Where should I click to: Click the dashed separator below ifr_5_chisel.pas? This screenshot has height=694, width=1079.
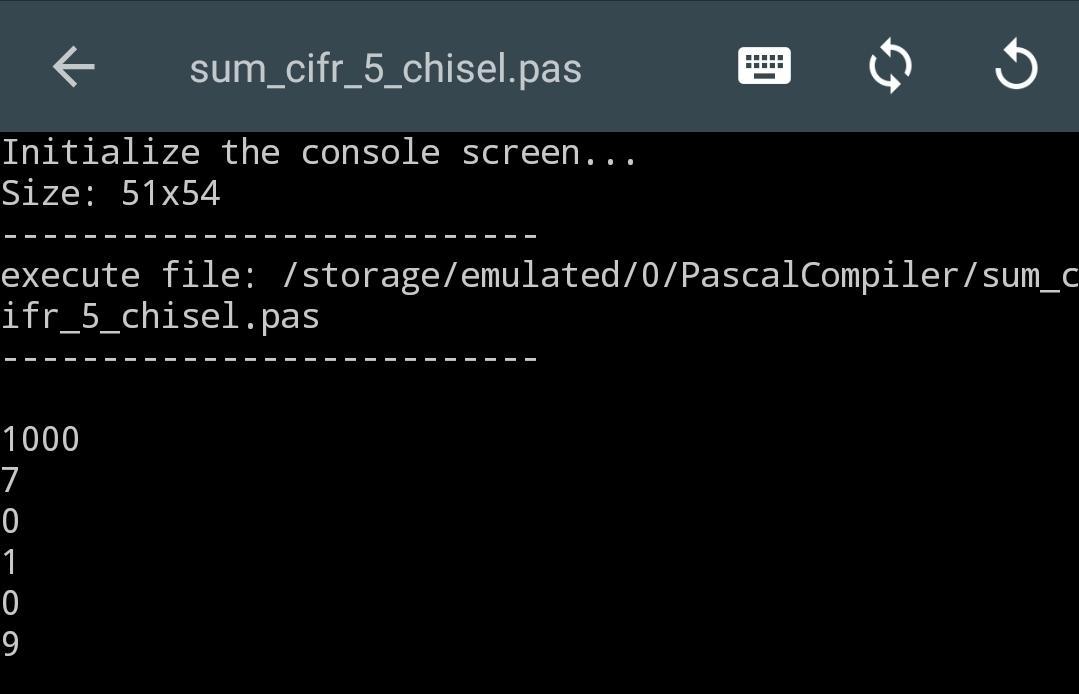270,358
